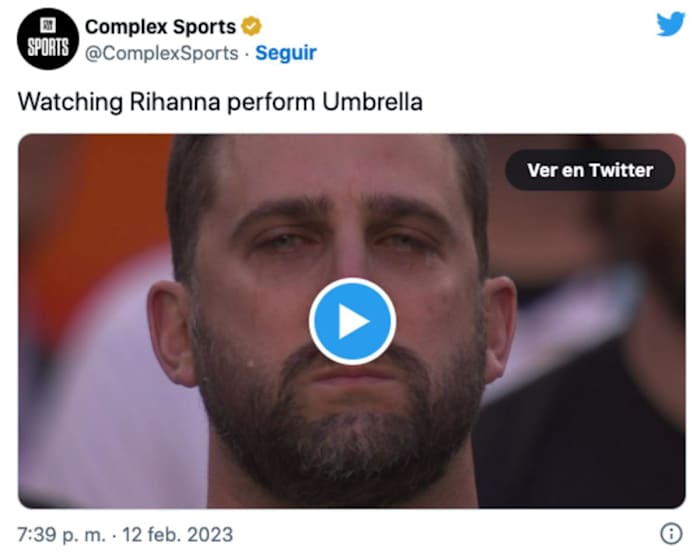The image size is (700, 557).
Task: Click the Complex Sports profile avatar
Action: [x=48, y=39]
